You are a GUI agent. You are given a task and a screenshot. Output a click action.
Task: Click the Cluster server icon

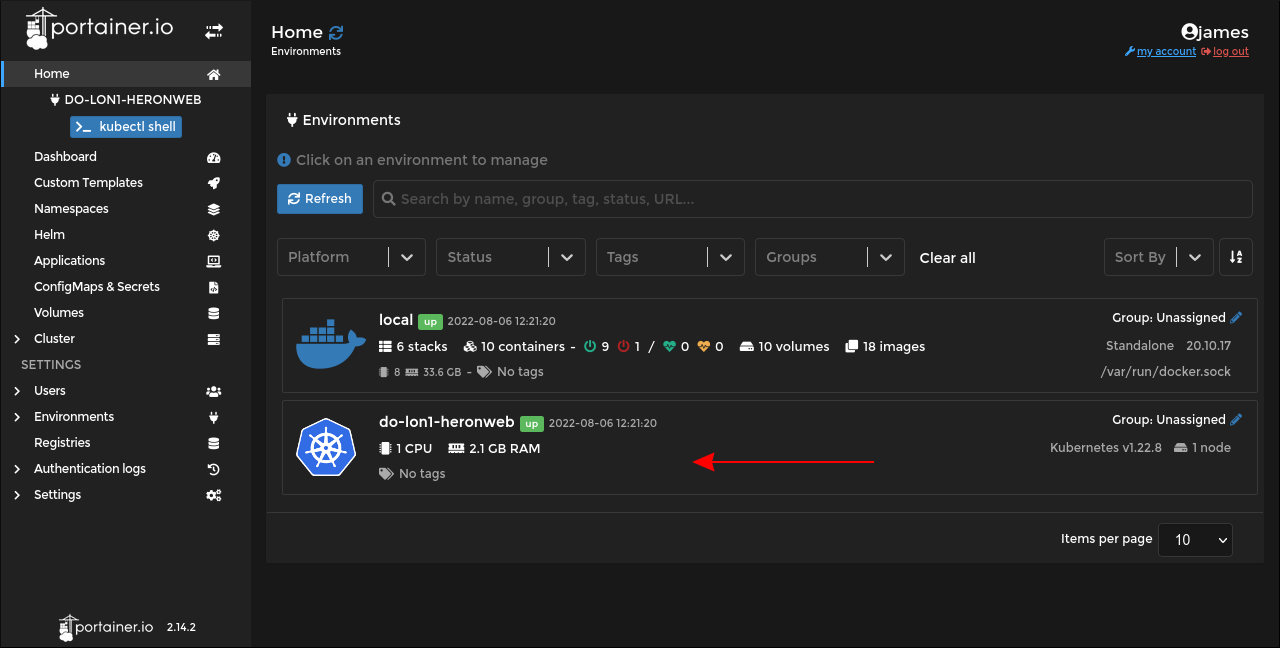pos(213,339)
